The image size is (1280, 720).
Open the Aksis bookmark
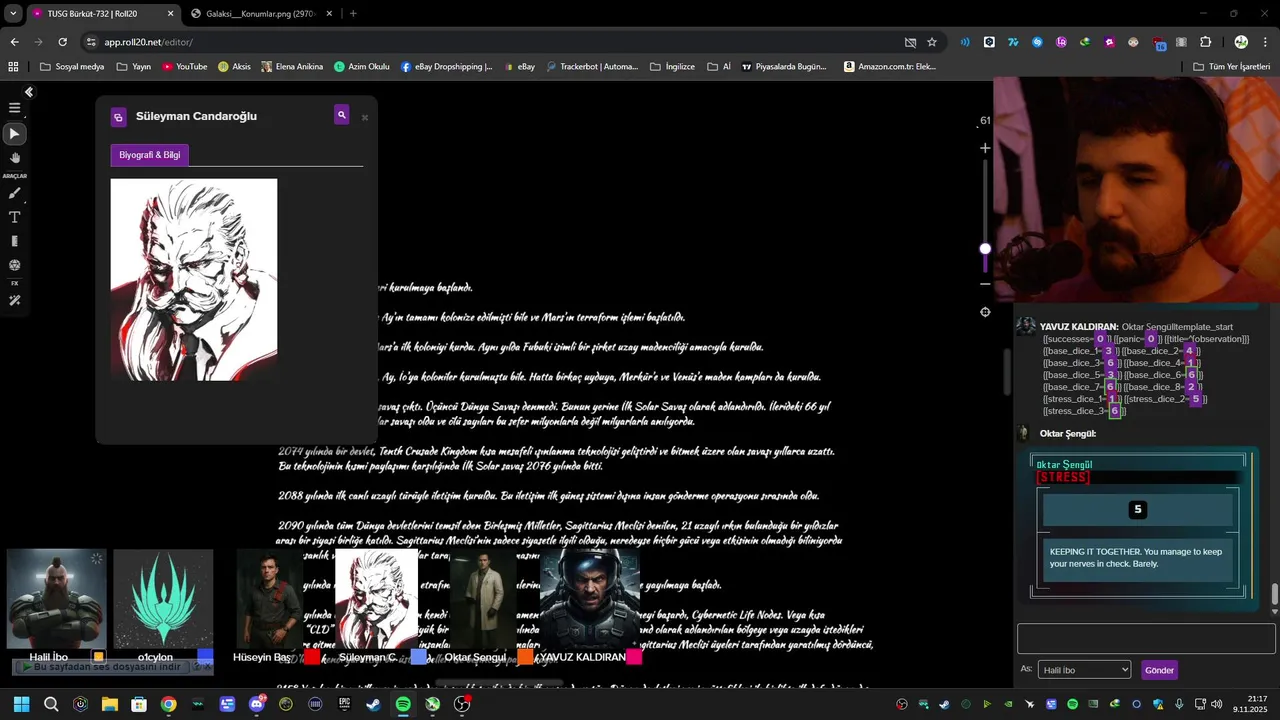234,67
